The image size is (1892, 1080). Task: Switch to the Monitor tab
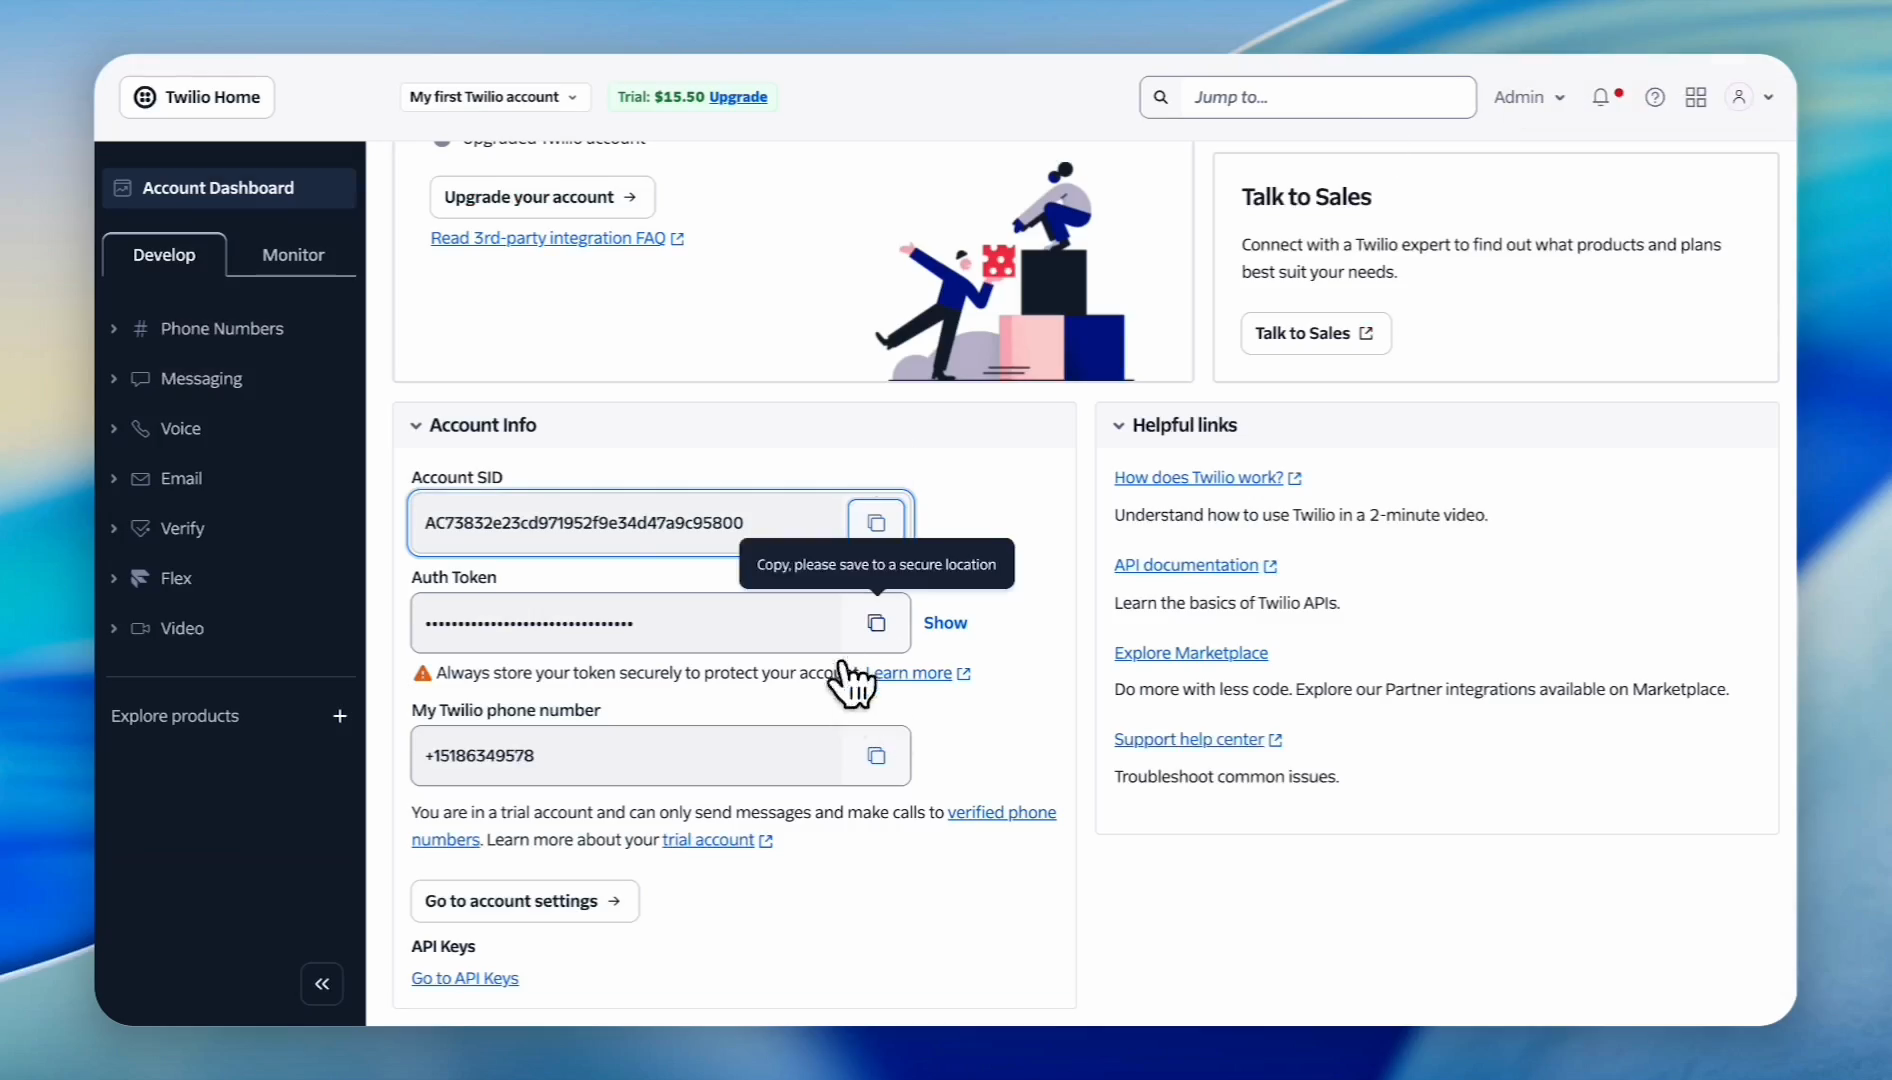click(293, 255)
